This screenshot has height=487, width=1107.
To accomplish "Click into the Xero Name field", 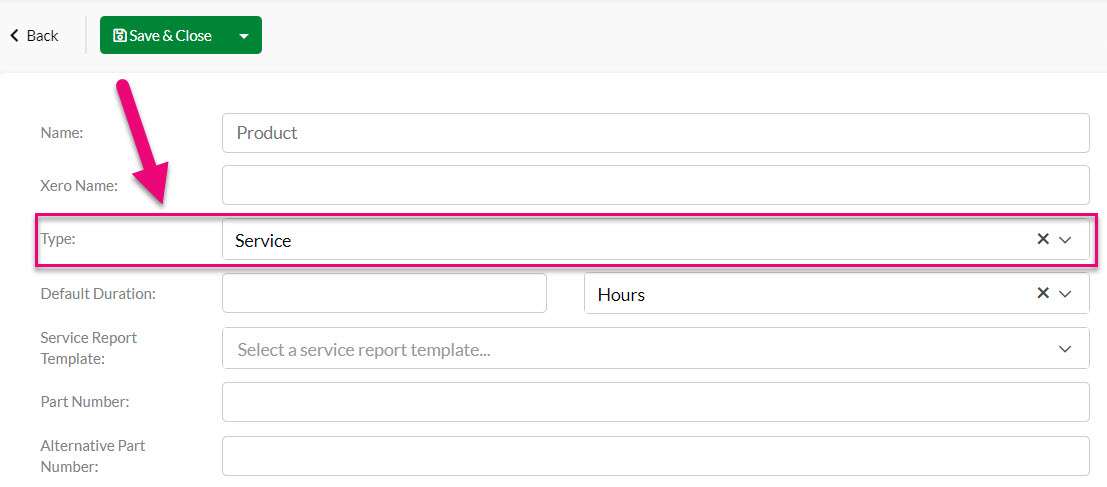I will pos(656,186).
